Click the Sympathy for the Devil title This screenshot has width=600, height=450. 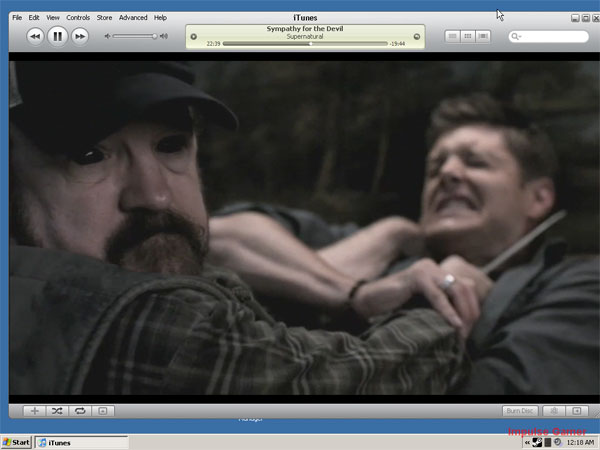305,29
